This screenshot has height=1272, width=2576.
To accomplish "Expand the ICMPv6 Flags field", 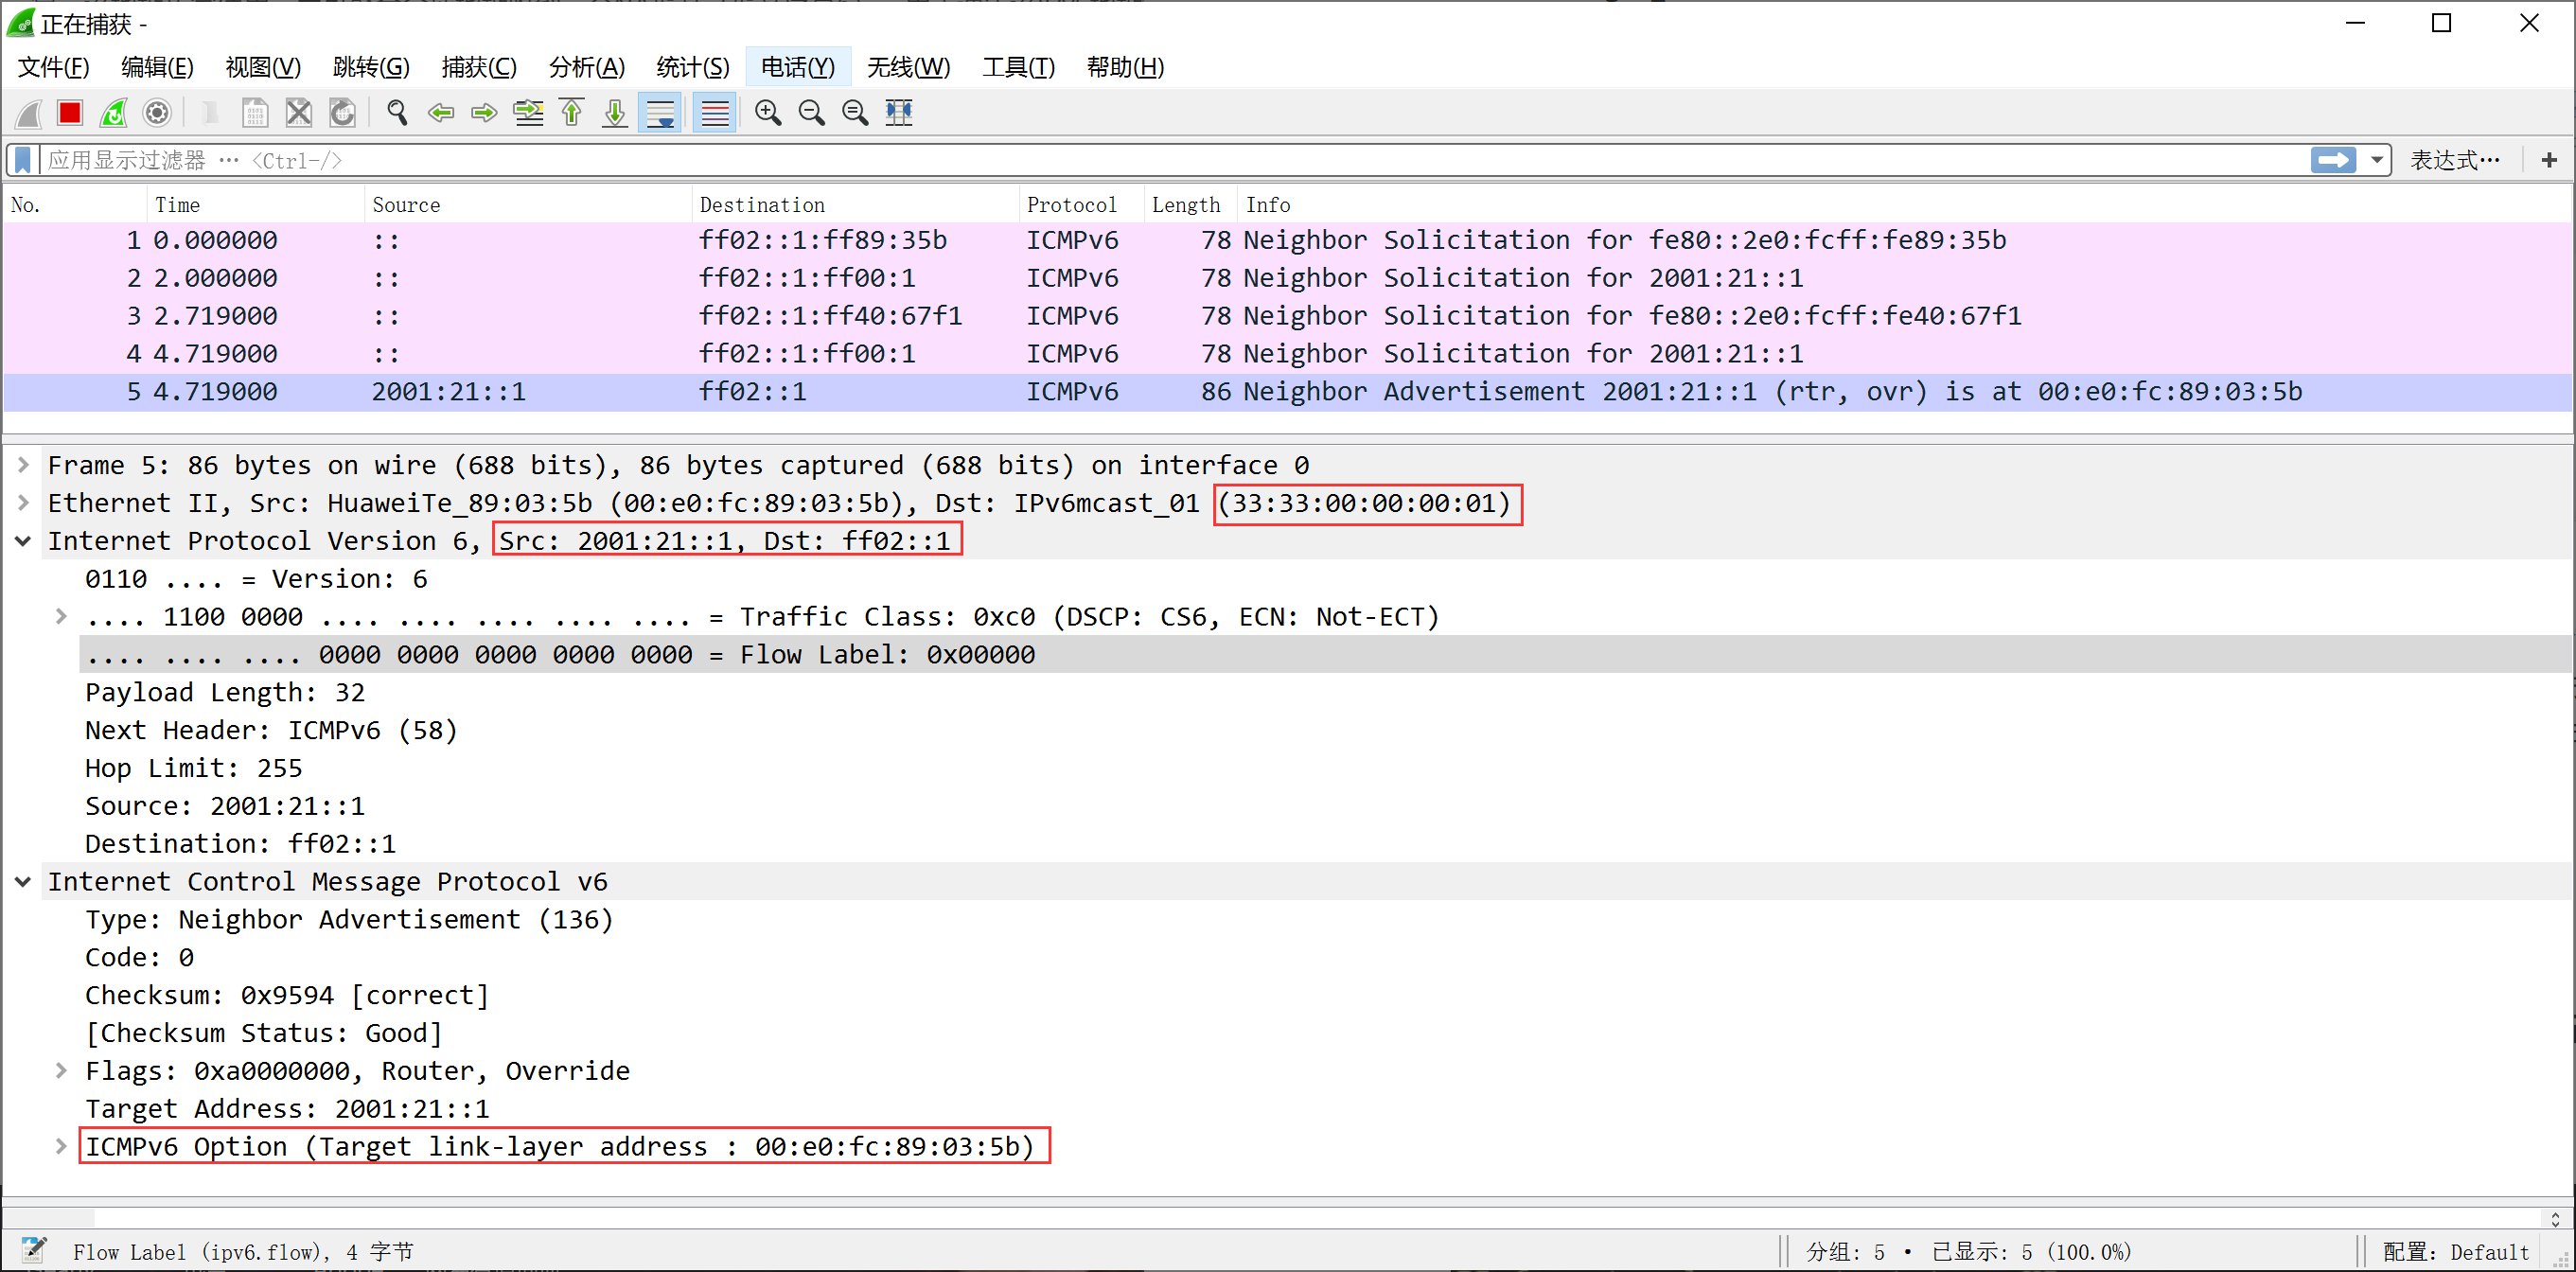I will (61, 1071).
